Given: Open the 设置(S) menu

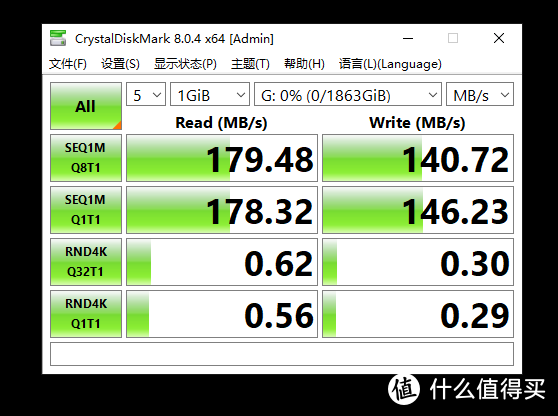Looking at the screenshot, I should [120, 64].
